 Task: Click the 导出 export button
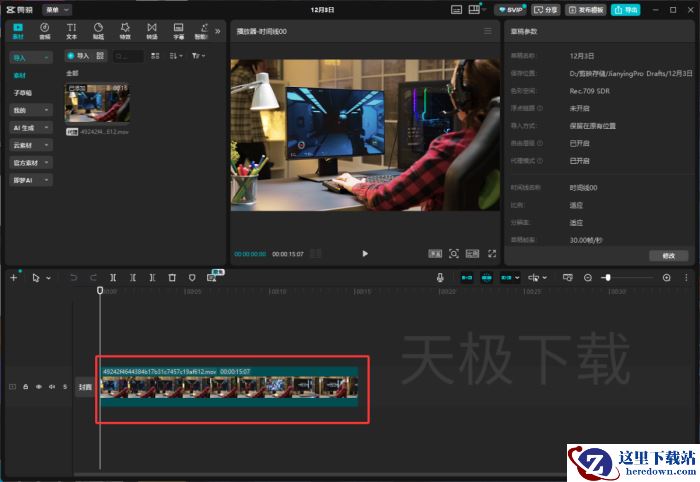[625, 10]
